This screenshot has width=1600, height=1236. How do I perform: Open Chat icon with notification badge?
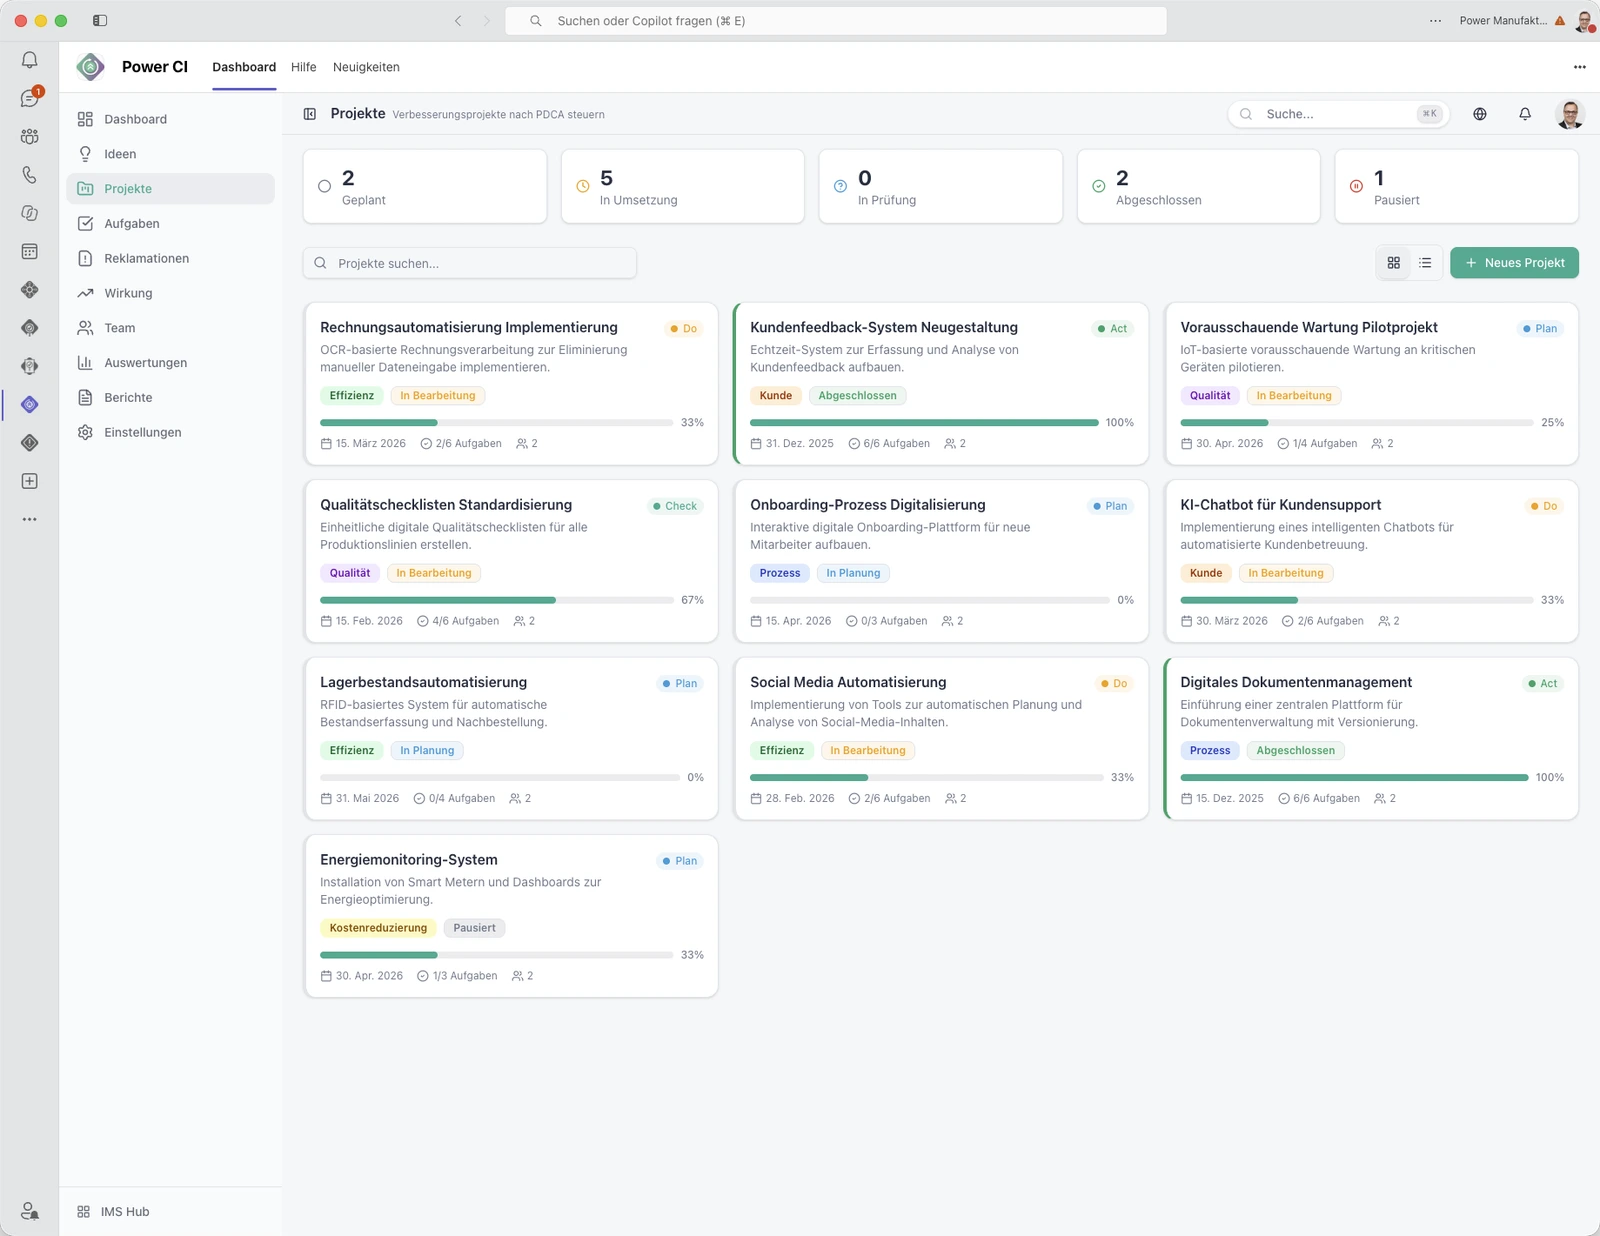click(30, 98)
